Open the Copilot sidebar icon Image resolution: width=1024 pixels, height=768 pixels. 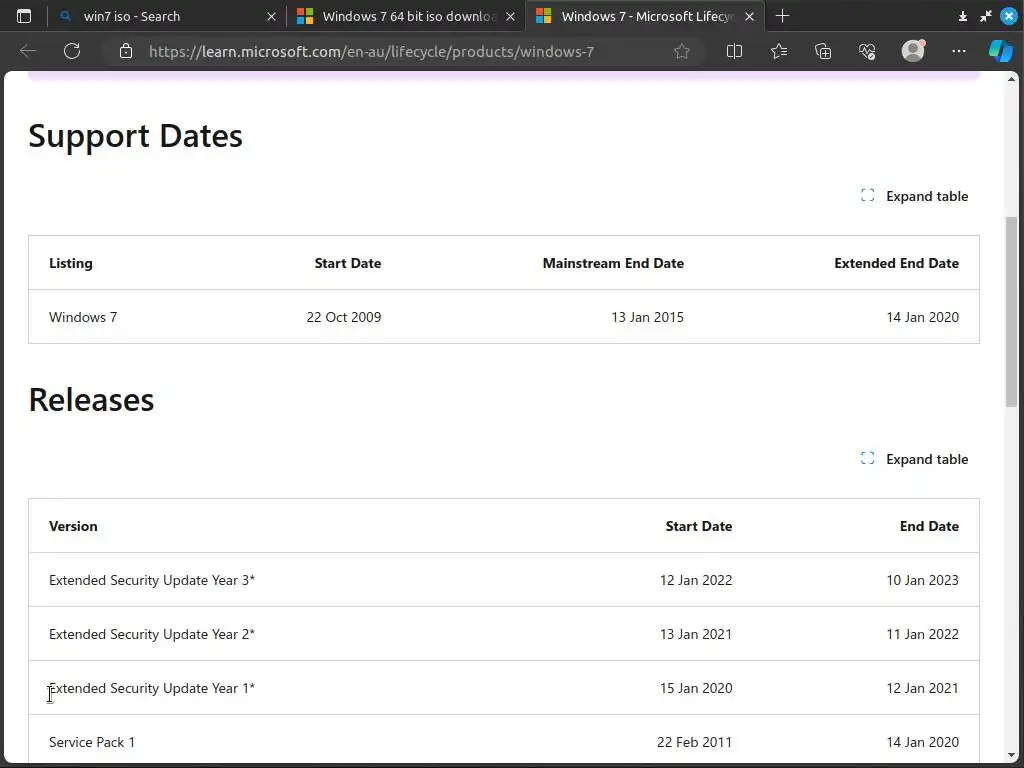coord(1000,51)
